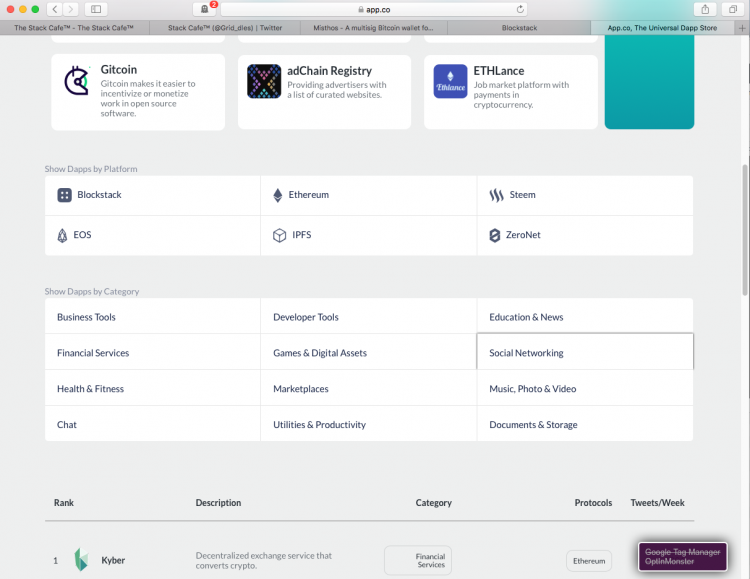Click Kyber's Financial Services category tag
750x579 pixels.
coord(418,560)
